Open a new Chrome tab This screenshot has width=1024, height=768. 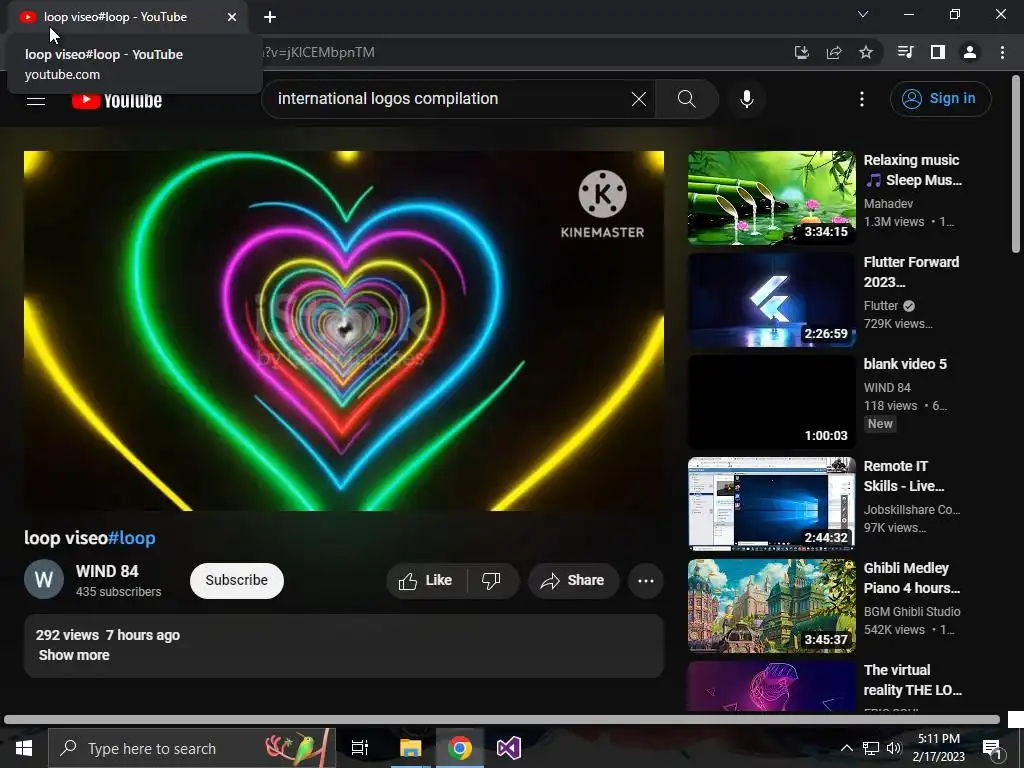coord(270,17)
